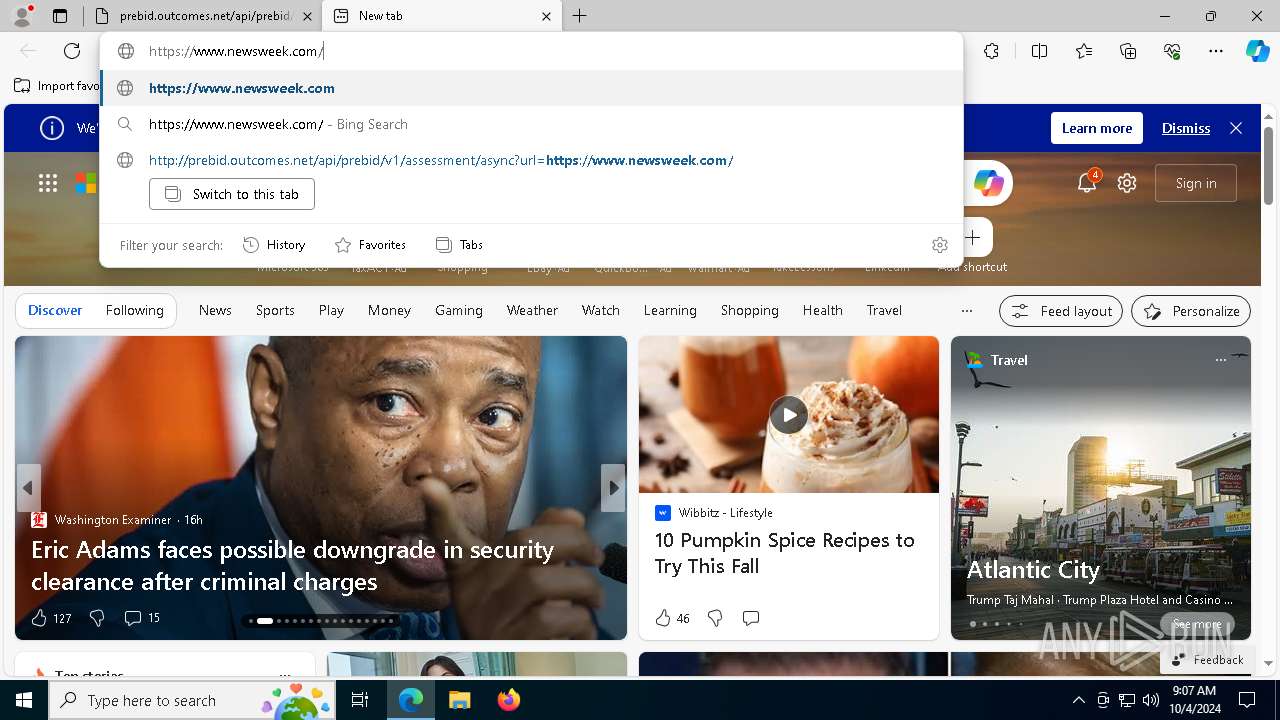Open the Weather feed category
This screenshot has height=720, width=1280.
pyautogui.click(x=532, y=311)
